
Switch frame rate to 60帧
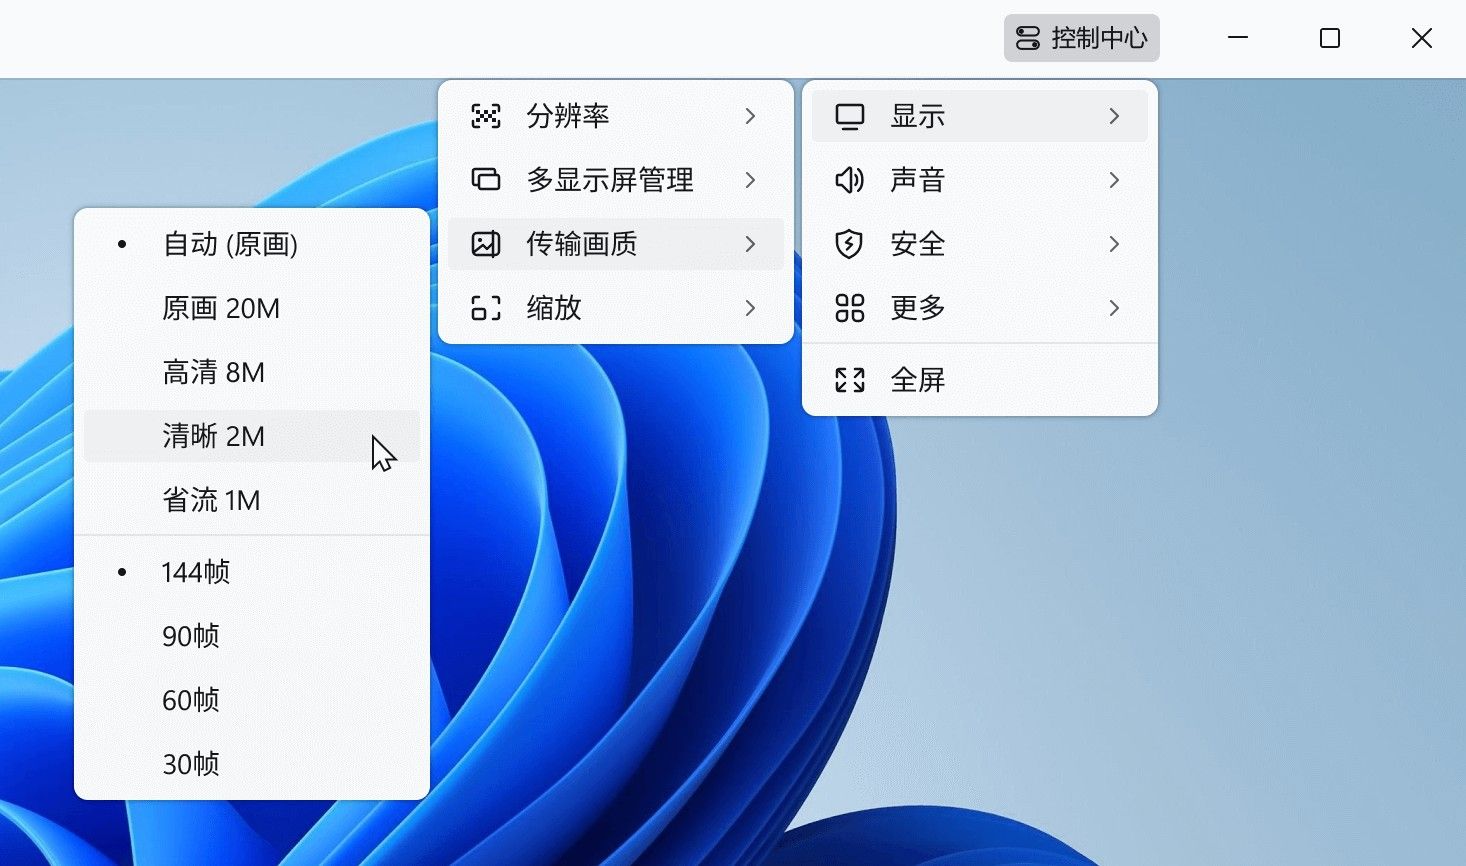click(190, 700)
